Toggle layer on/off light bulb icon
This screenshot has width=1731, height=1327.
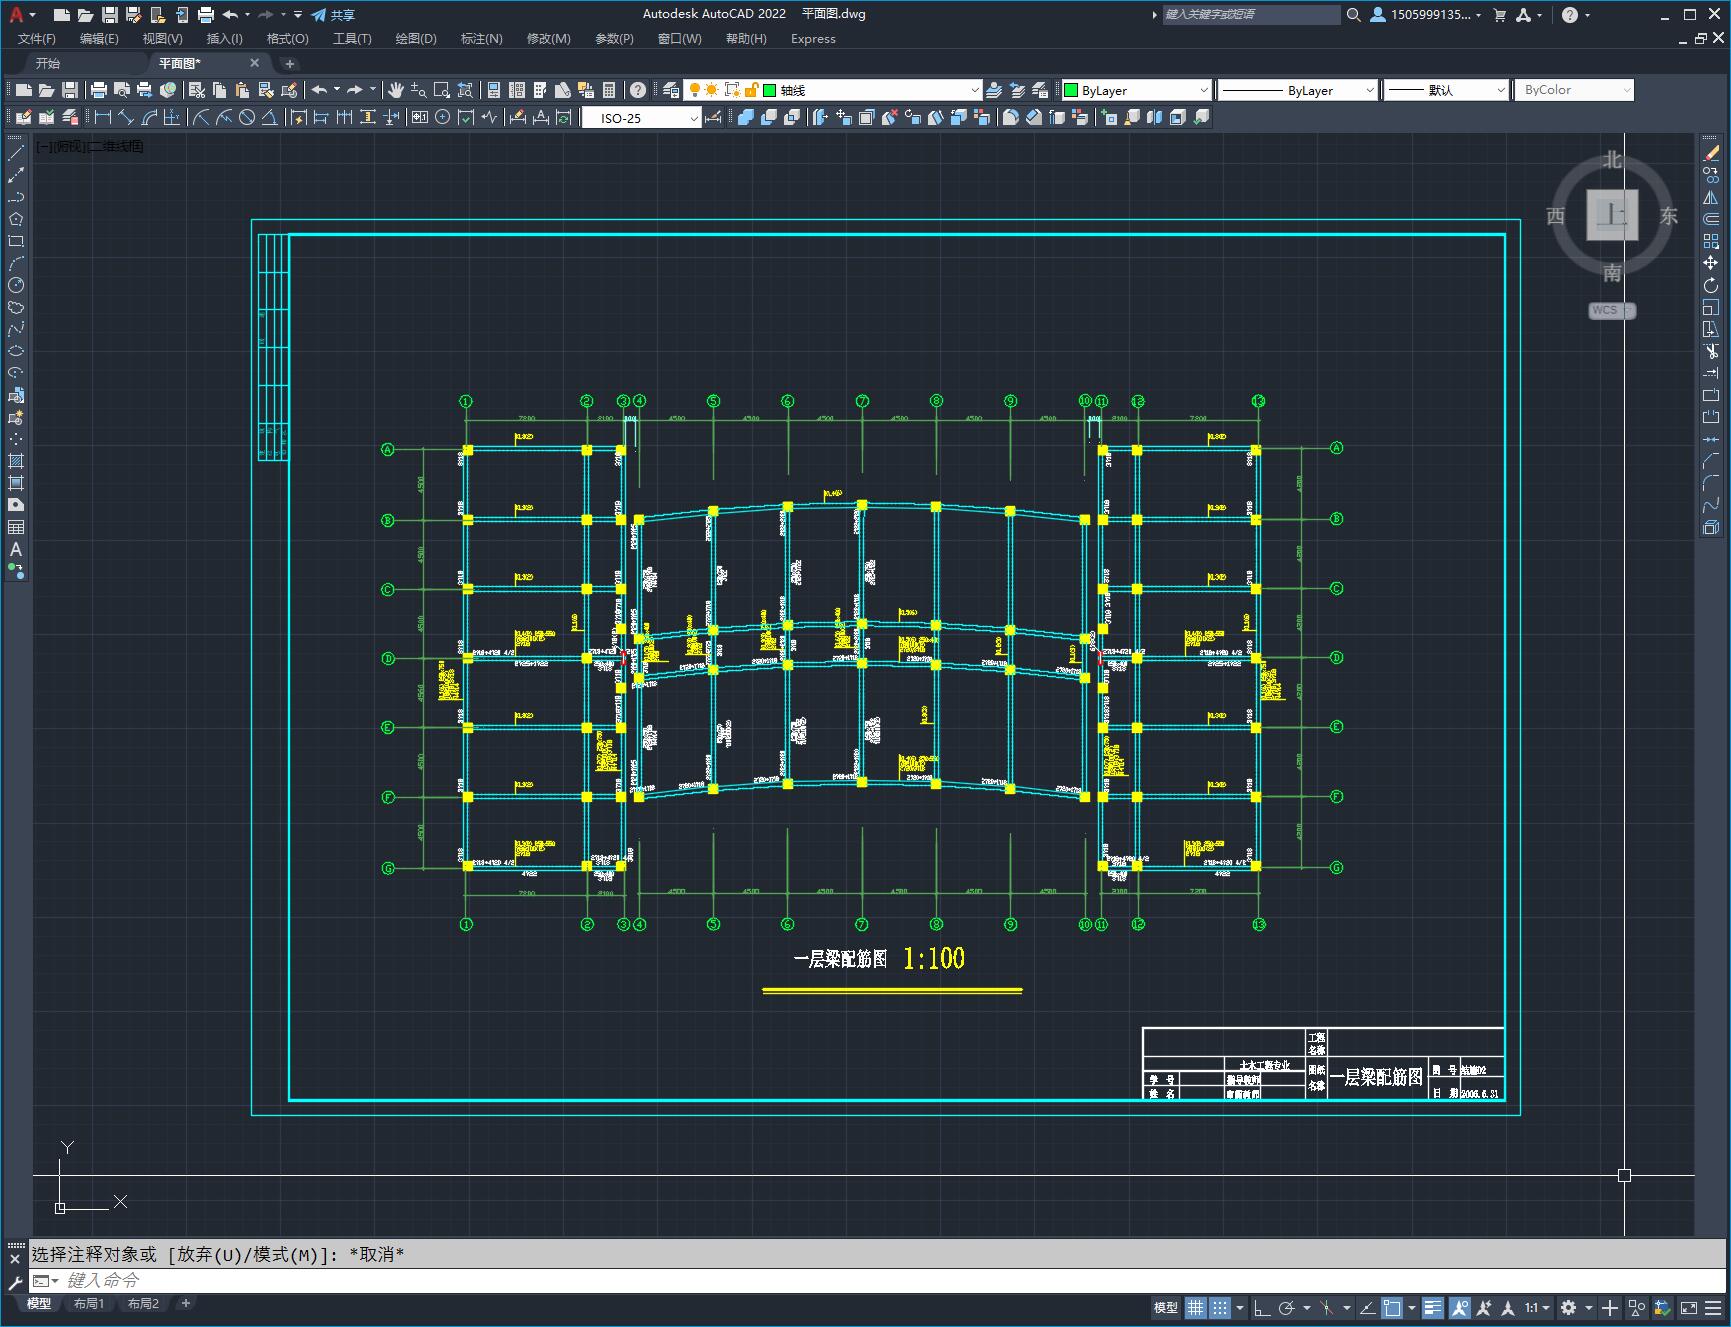[x=695, y=90]
